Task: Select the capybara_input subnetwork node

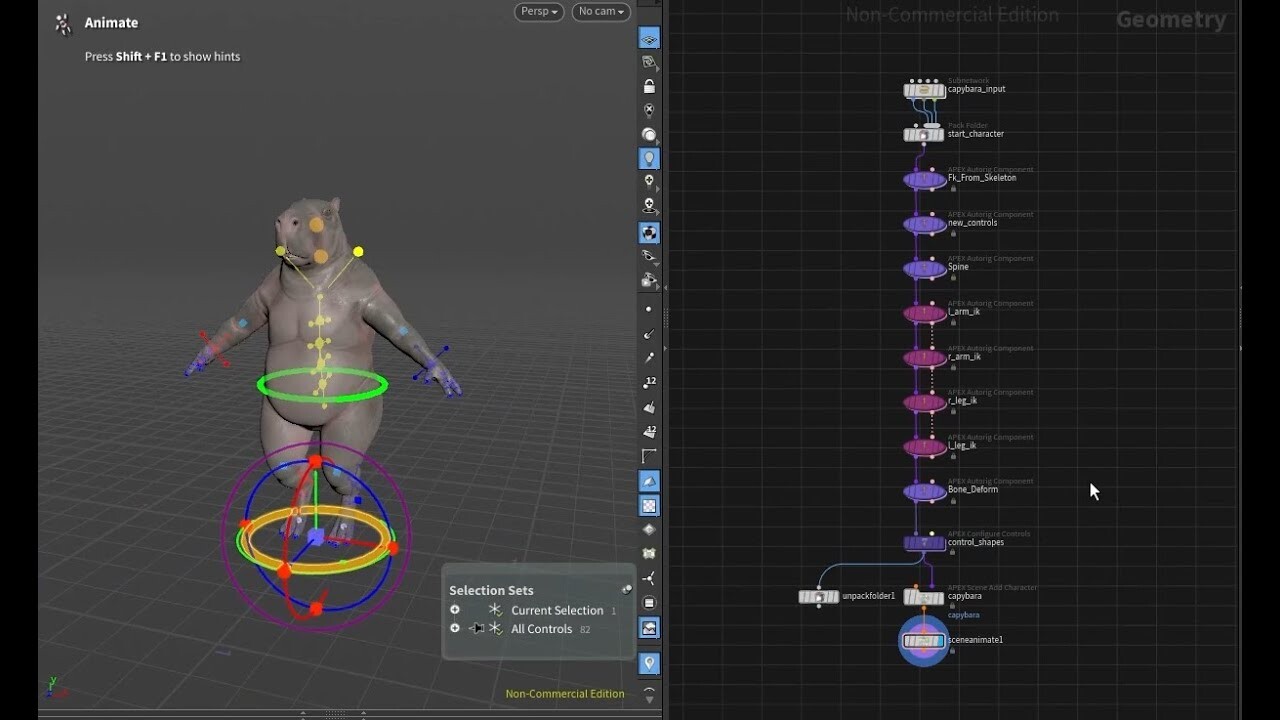Action: pos(922,90)
